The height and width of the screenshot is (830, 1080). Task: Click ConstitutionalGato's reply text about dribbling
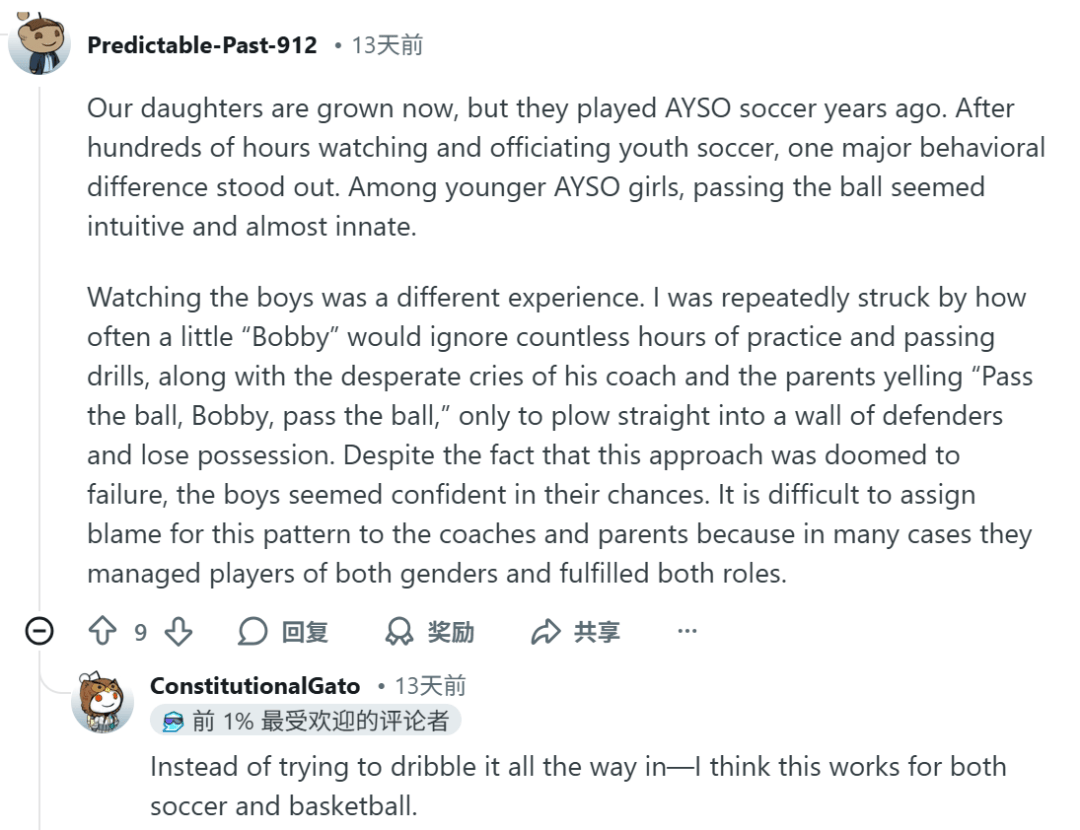click(x=577, y=786)
